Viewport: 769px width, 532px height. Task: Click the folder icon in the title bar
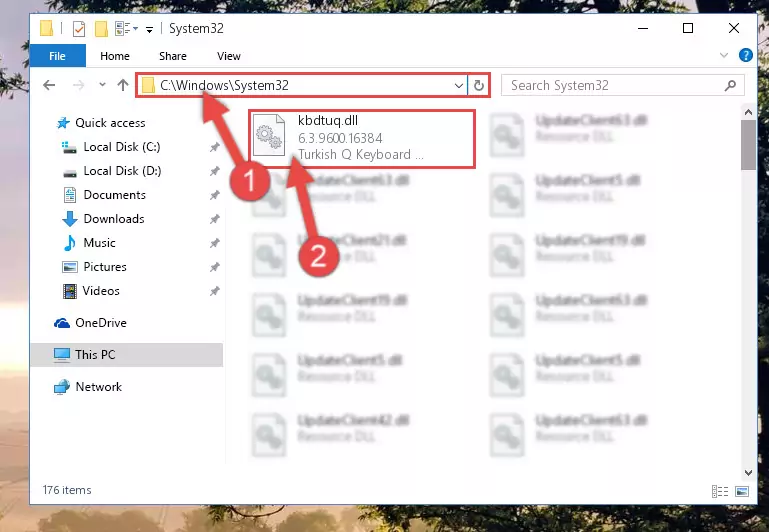pos(47,28)
